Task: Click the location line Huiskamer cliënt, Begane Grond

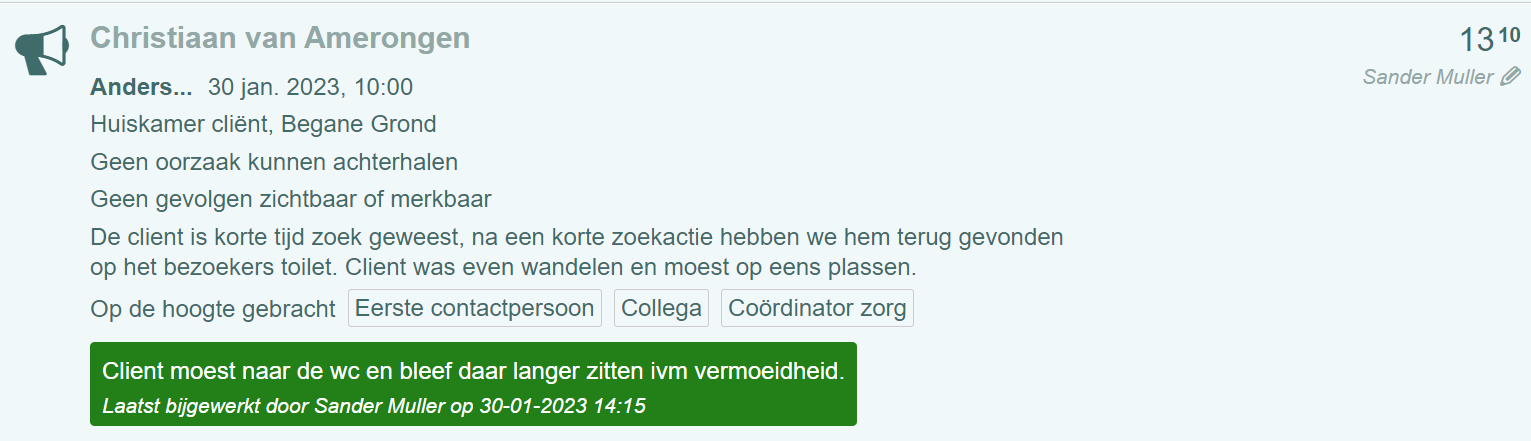Action: click(x=263, y=124)
